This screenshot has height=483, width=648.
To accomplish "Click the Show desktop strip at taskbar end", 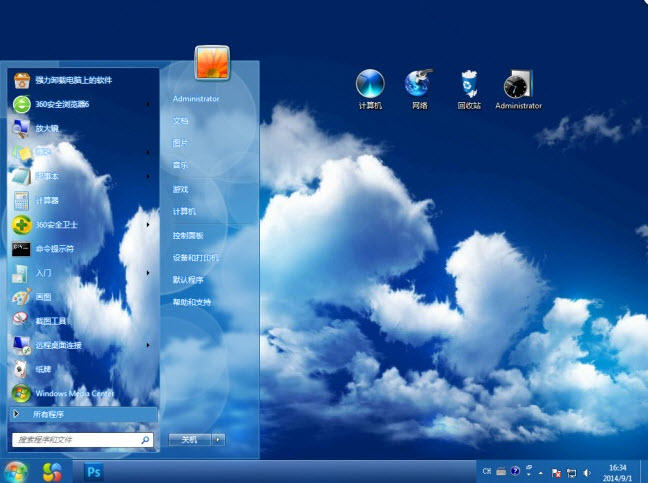I will click(x=644, y=471).
